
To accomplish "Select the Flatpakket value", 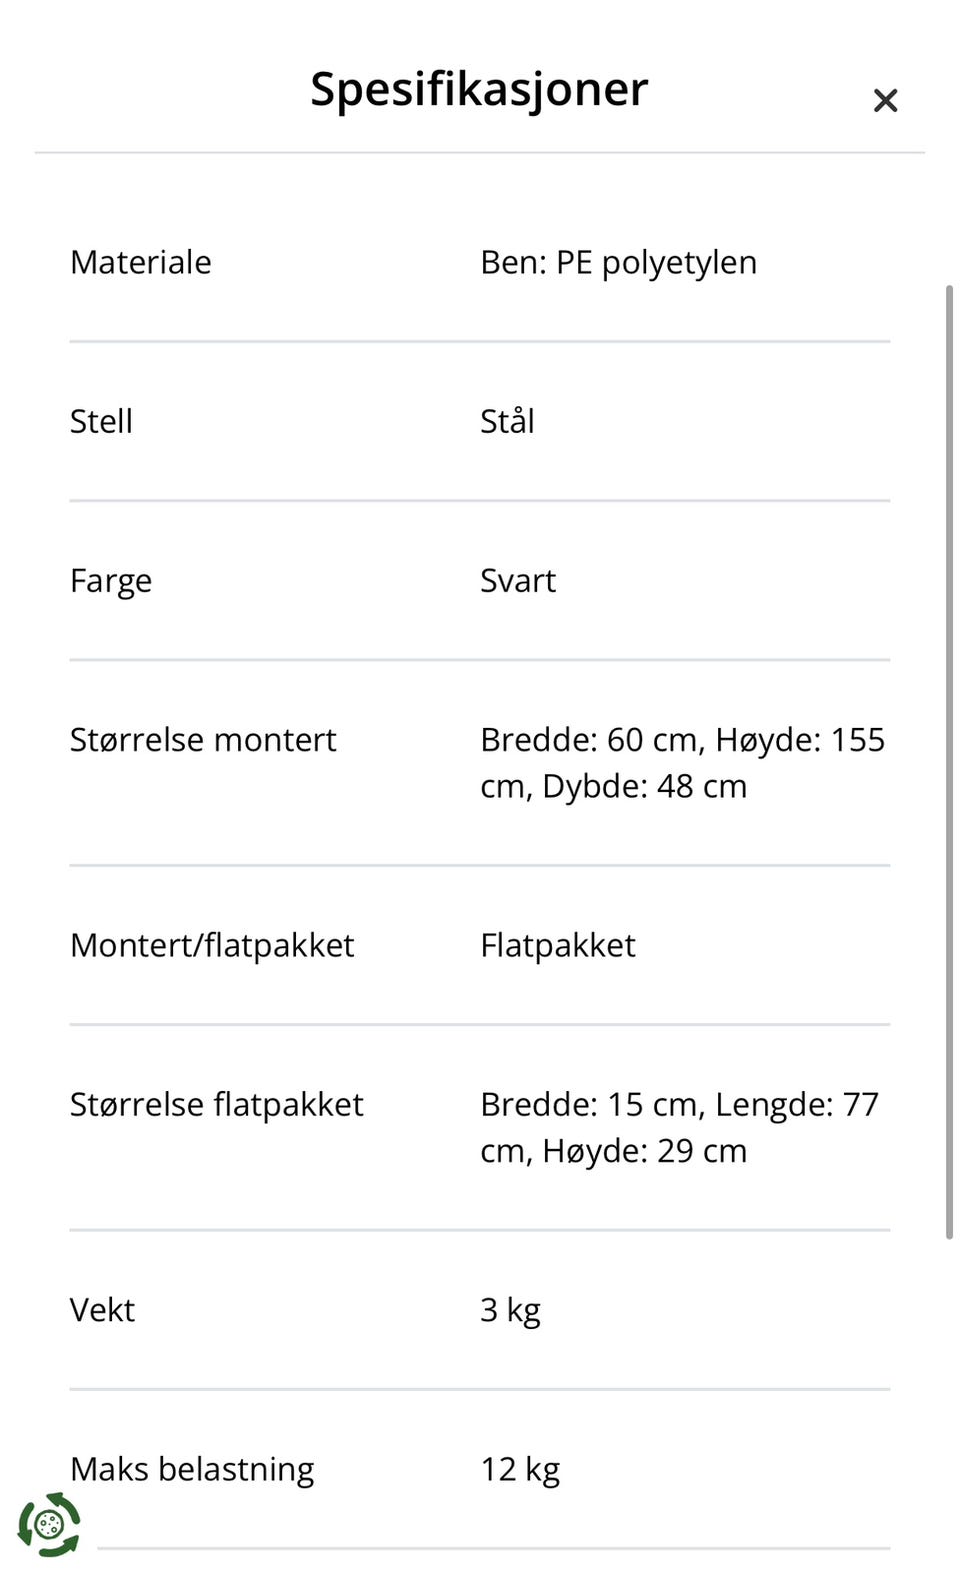I will click(558, 945).
